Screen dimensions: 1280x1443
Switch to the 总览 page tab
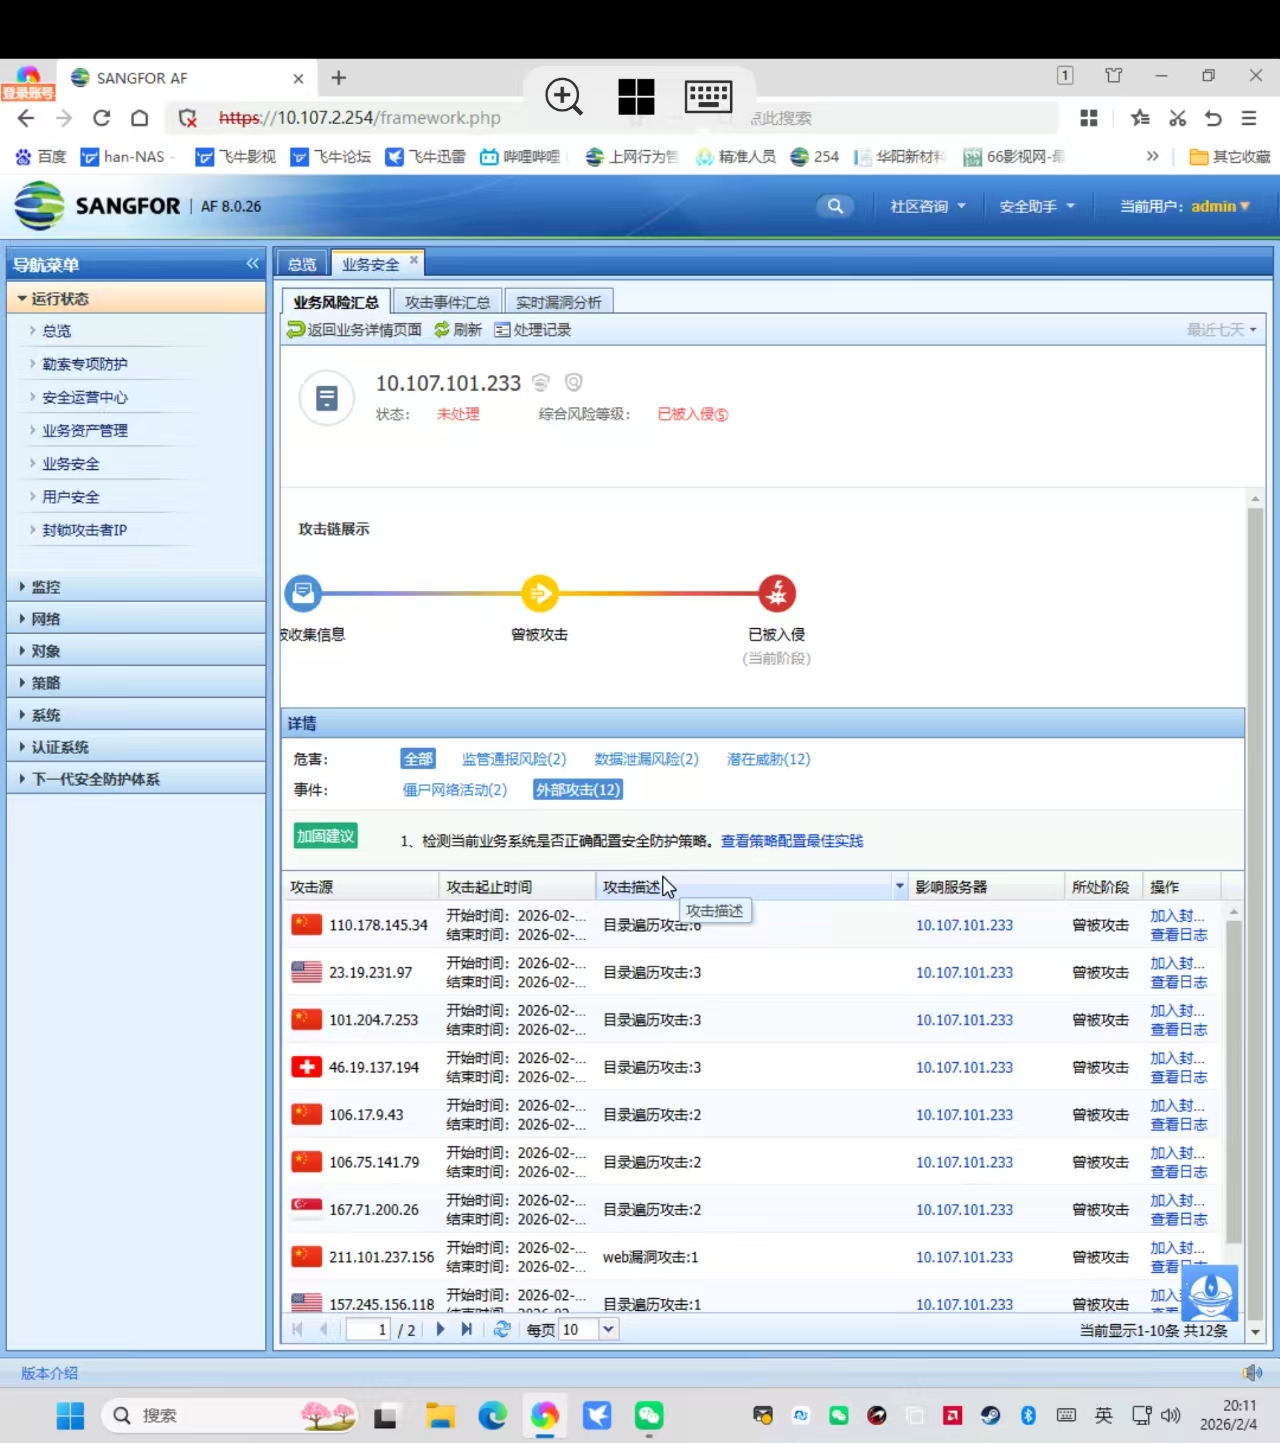click(302, 264)
